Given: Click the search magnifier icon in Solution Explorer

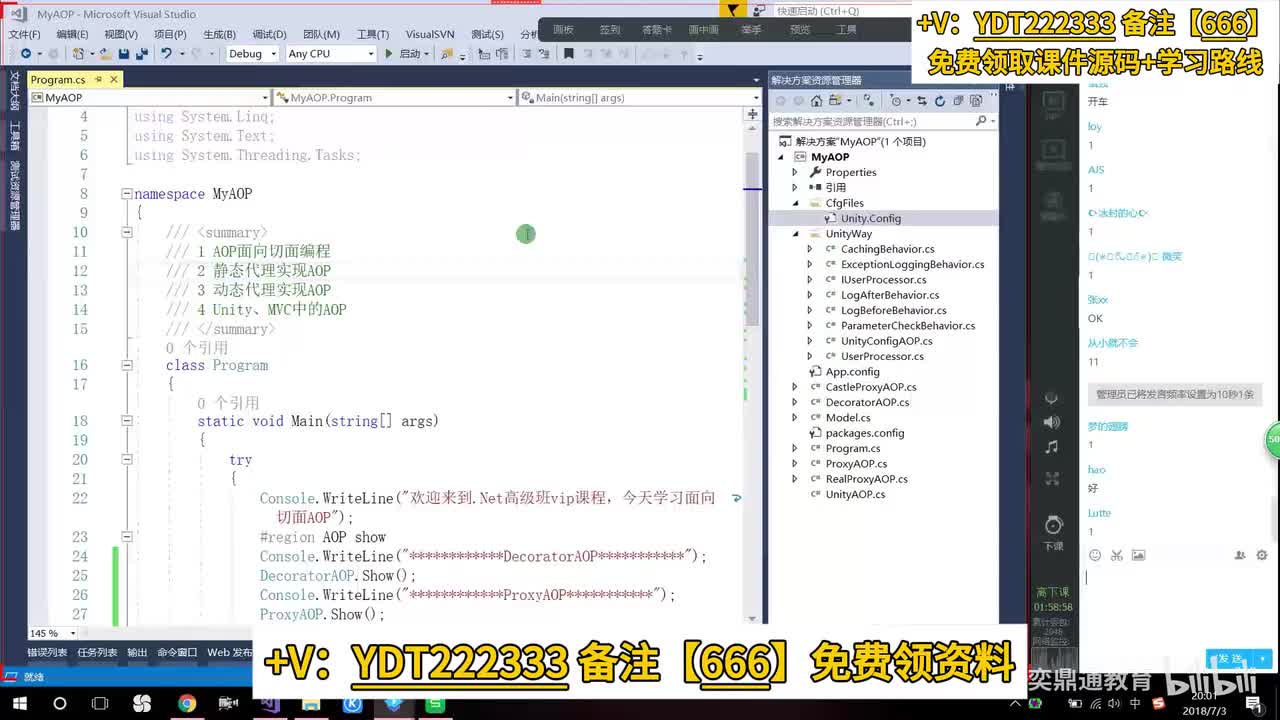Looking at the screenshot, I should point(980,121).
